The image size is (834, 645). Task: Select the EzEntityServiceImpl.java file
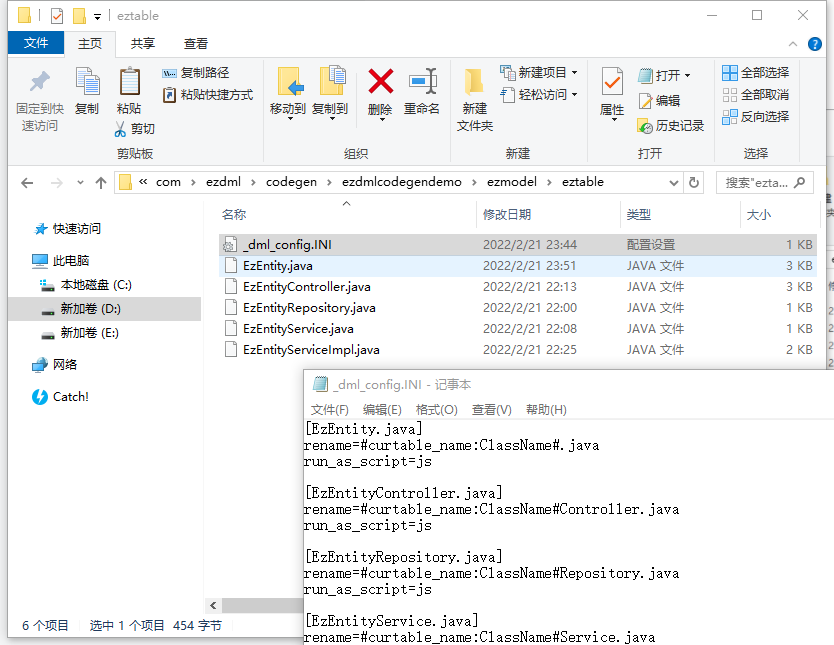tap(518, 350)
